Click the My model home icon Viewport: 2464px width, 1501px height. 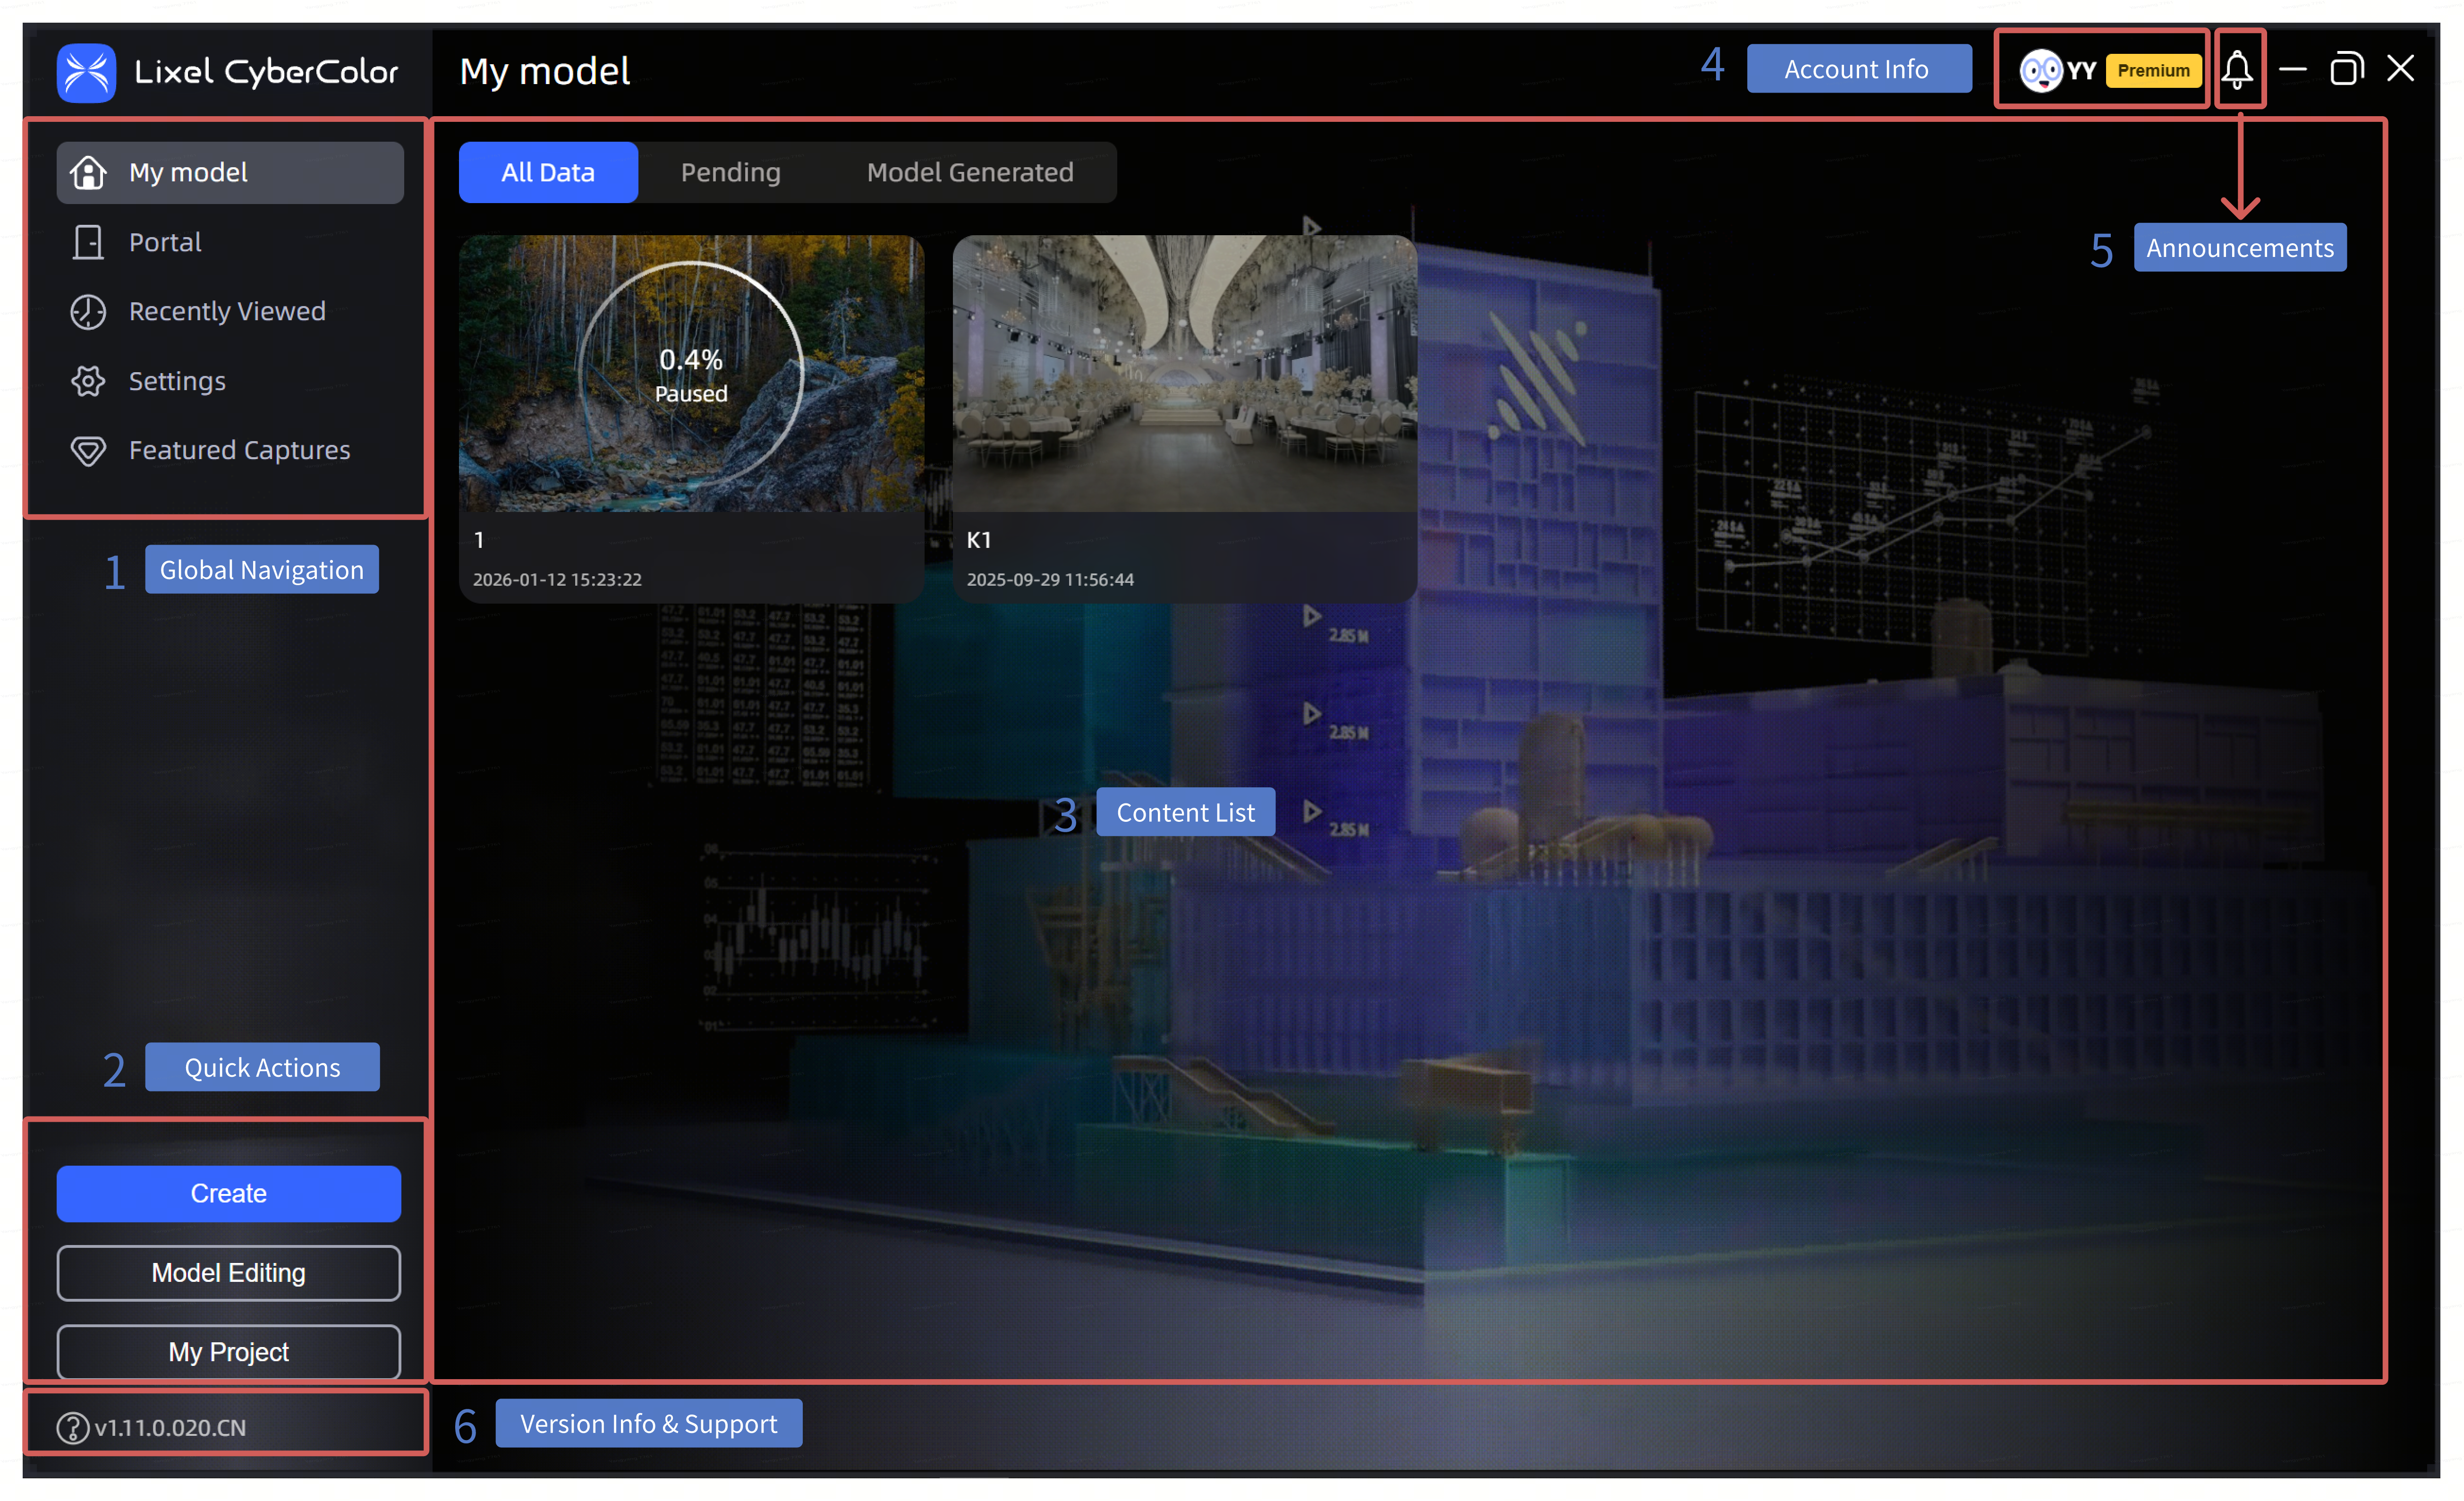[x=88, y=172]
